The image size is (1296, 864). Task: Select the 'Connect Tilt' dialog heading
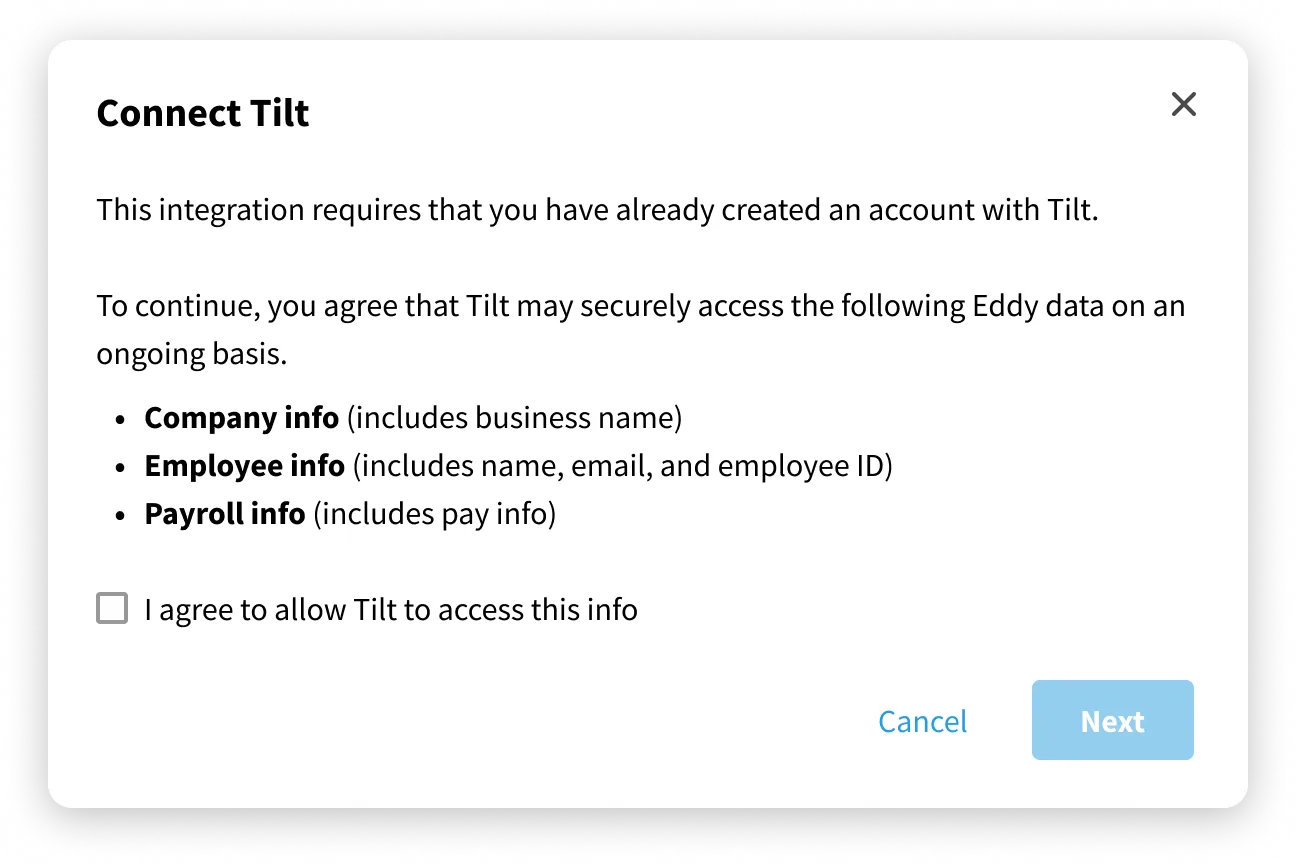pos(203,113)
